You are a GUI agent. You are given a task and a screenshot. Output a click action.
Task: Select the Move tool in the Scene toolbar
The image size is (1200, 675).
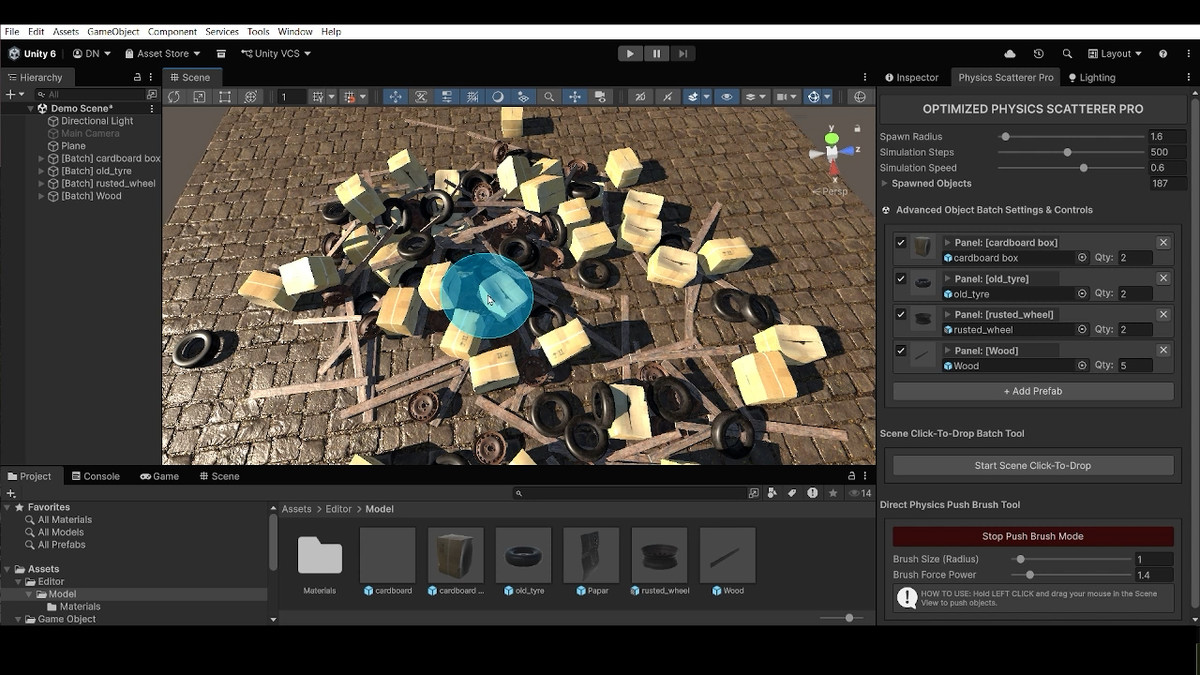click(x=395, y=97)
